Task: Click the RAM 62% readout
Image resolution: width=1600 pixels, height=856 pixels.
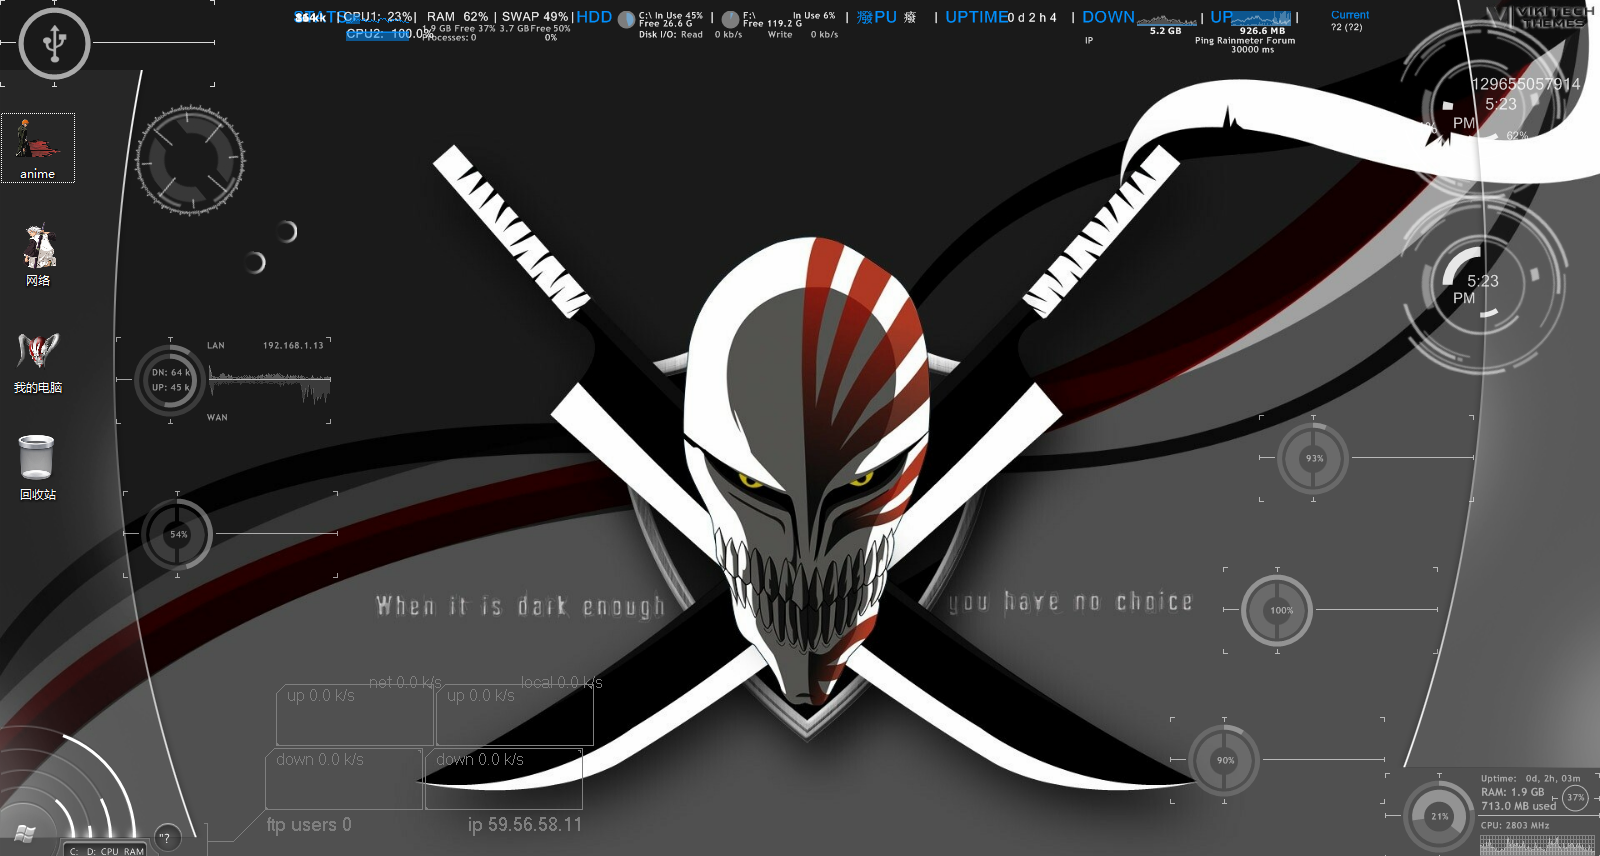Action: [457, 17]
